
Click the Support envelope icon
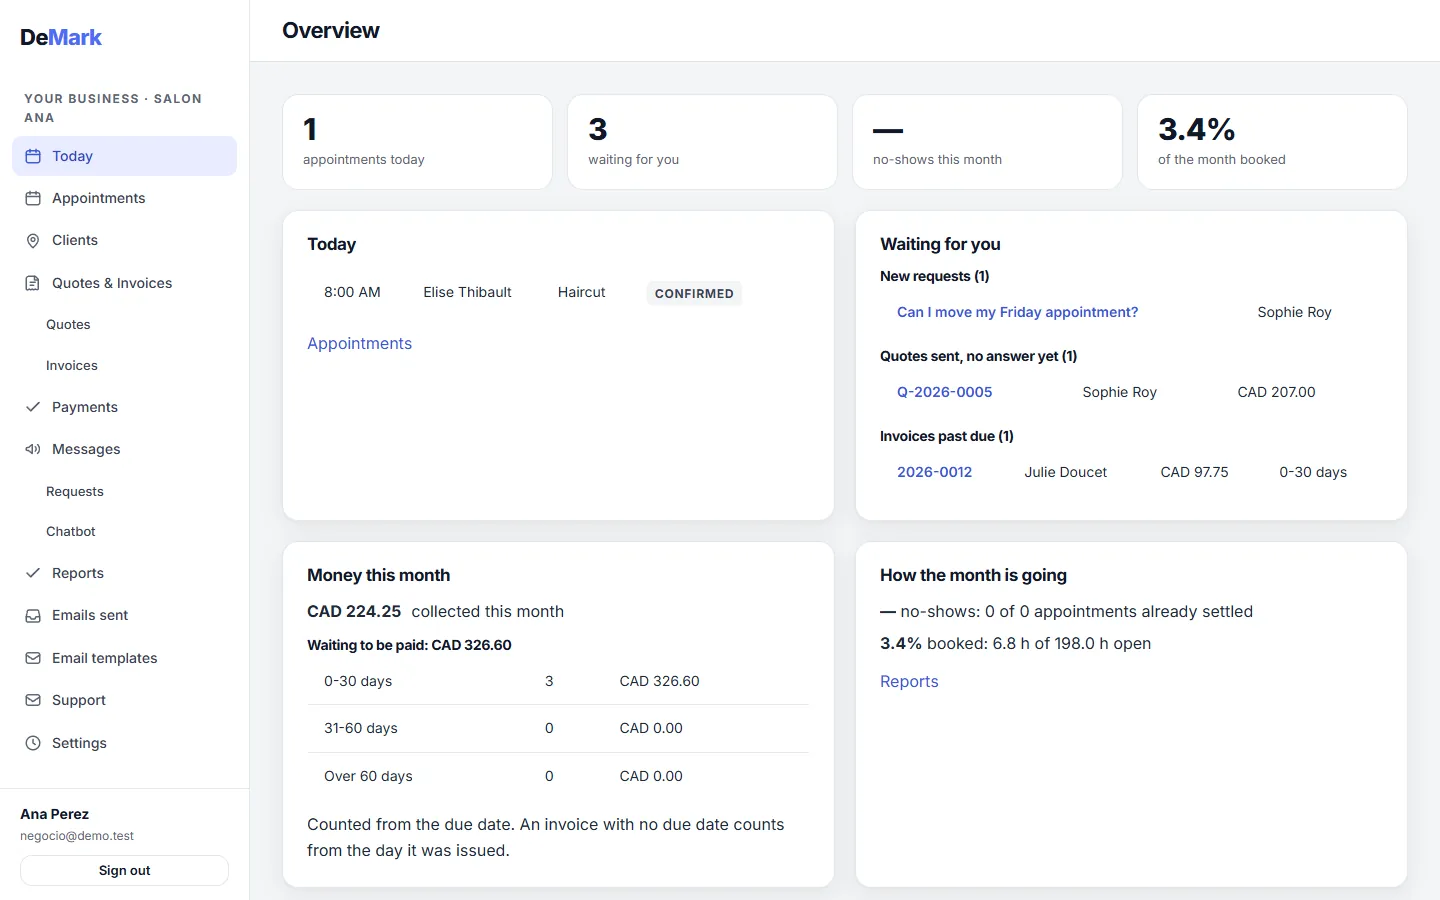pyautogui.click(x=33, y=700)
